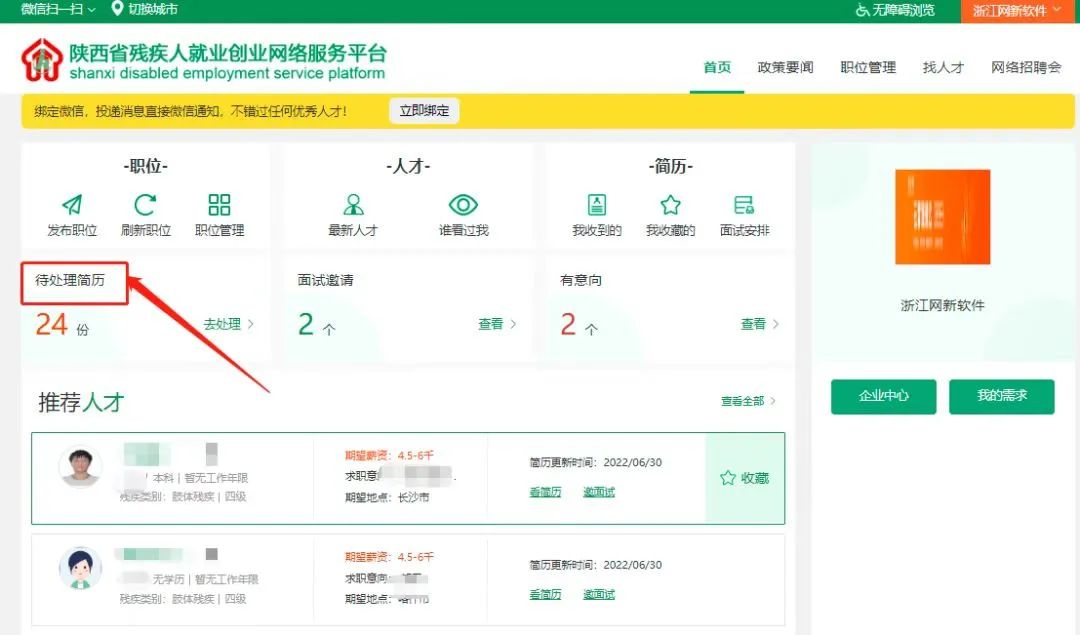Switch to the 政策要闻 tab
Screen dimensions: 1080x635
coord(785,66)
